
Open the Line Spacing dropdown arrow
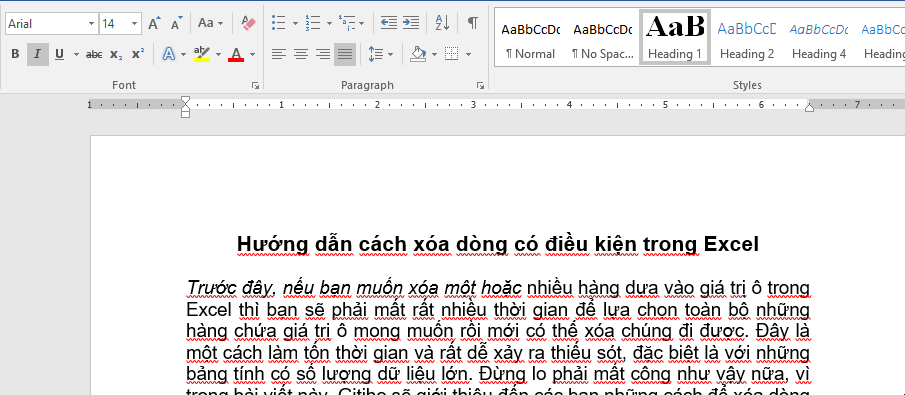(391, 54)
